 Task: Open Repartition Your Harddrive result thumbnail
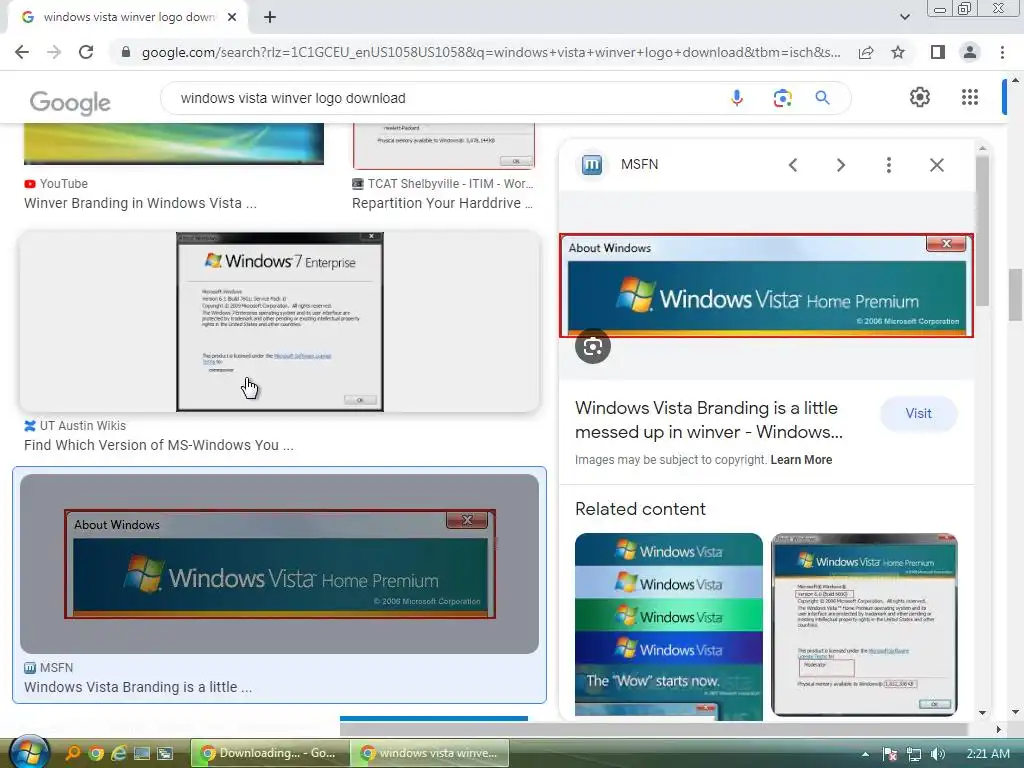click(x=443, y=146)
